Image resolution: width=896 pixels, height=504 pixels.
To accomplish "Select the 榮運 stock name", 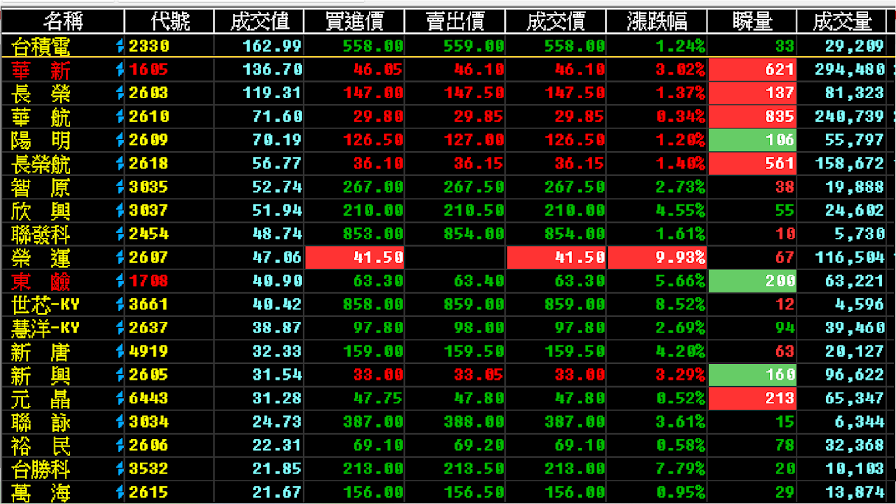I will [x=41, y=258].
